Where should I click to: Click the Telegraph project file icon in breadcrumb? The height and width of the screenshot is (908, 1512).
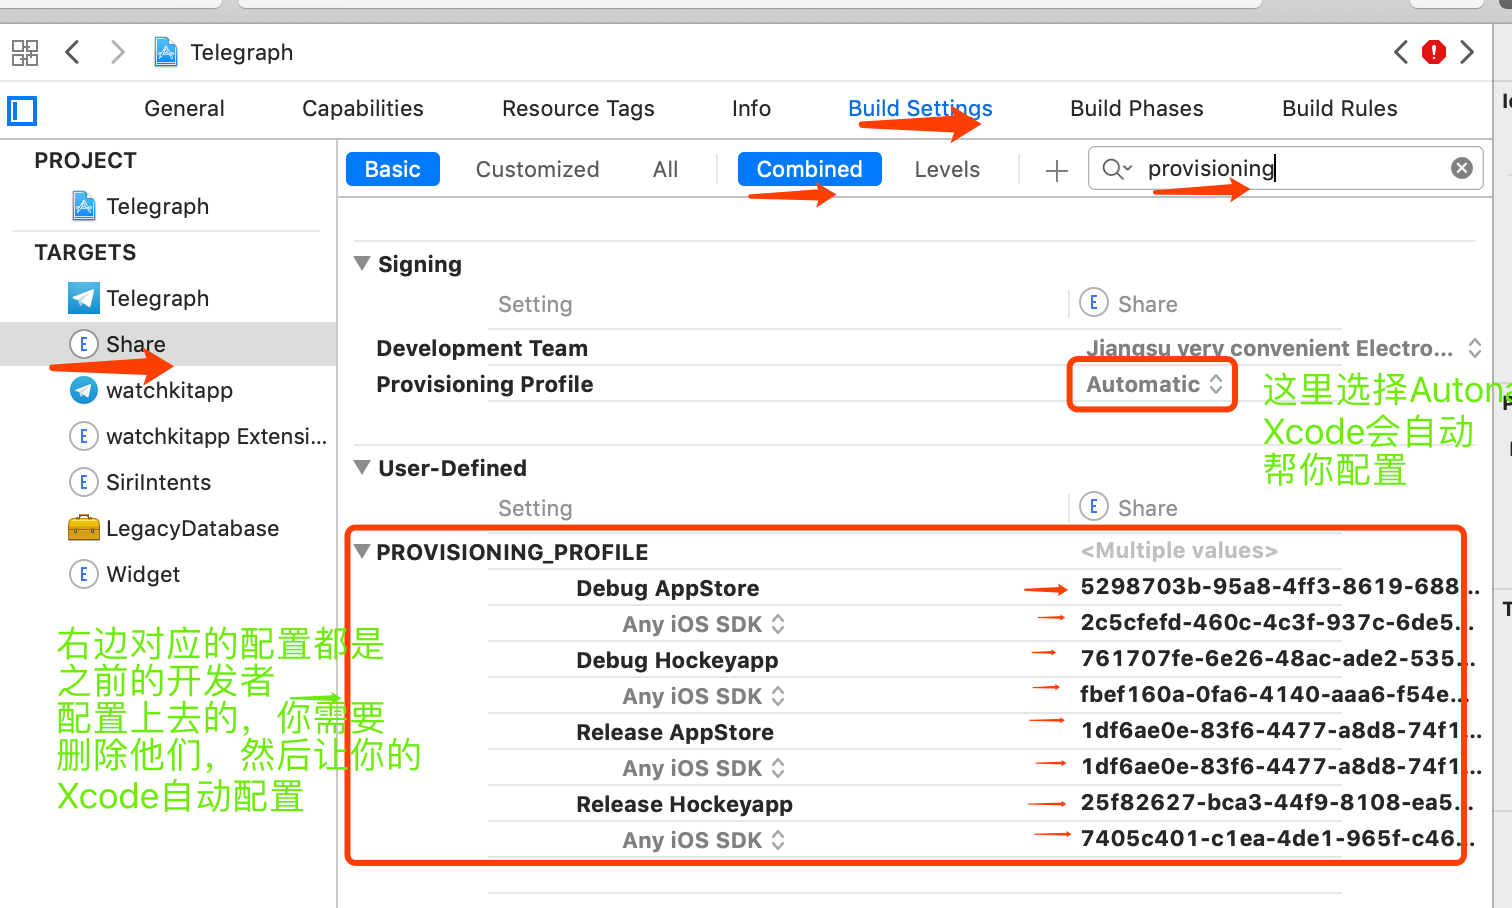coord(166,52)
